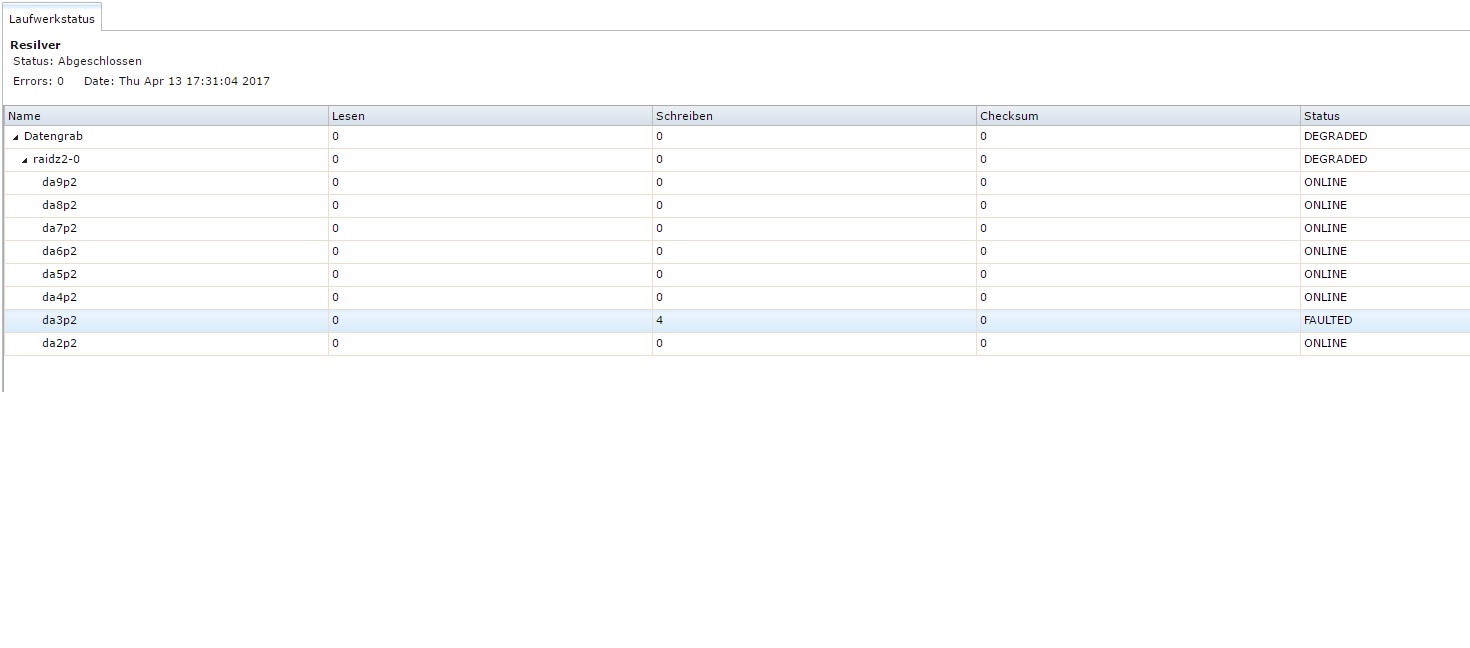Collapse the Datengrab pool tree node
Viewport: 1470px width, 648px height.
point(16,137)
